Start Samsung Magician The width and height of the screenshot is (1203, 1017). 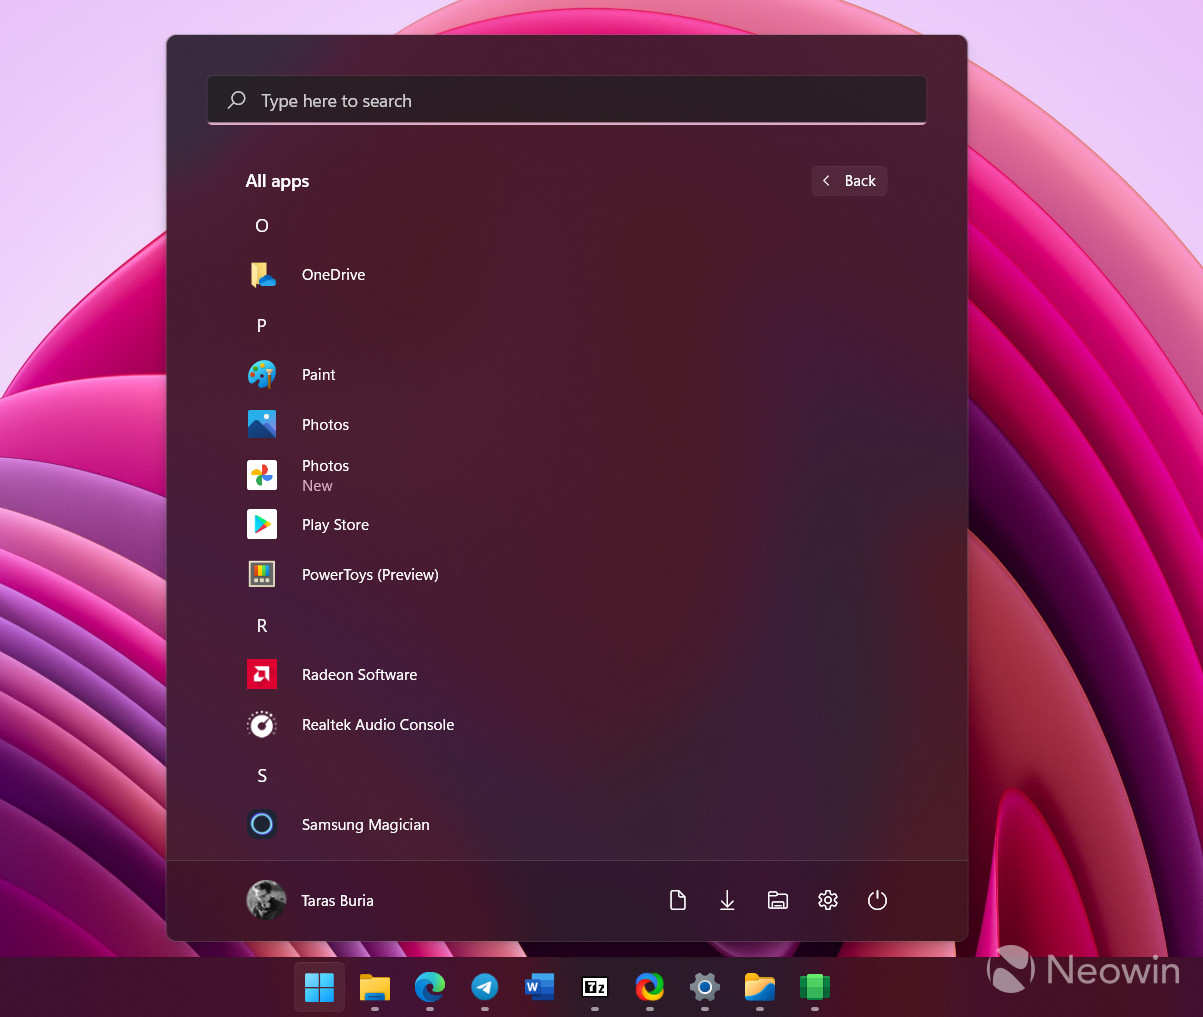pyautogui.click(x=365, y=824)
